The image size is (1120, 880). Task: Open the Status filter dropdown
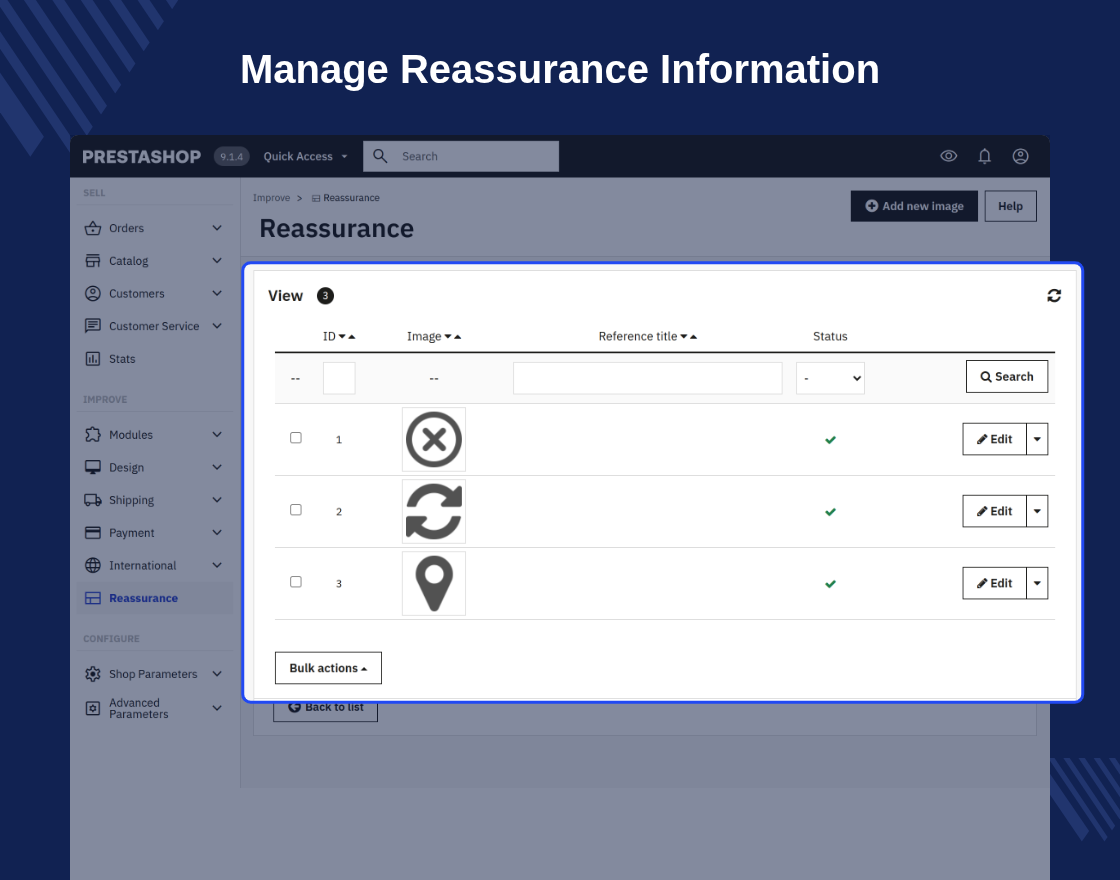[x=831, y=379]
